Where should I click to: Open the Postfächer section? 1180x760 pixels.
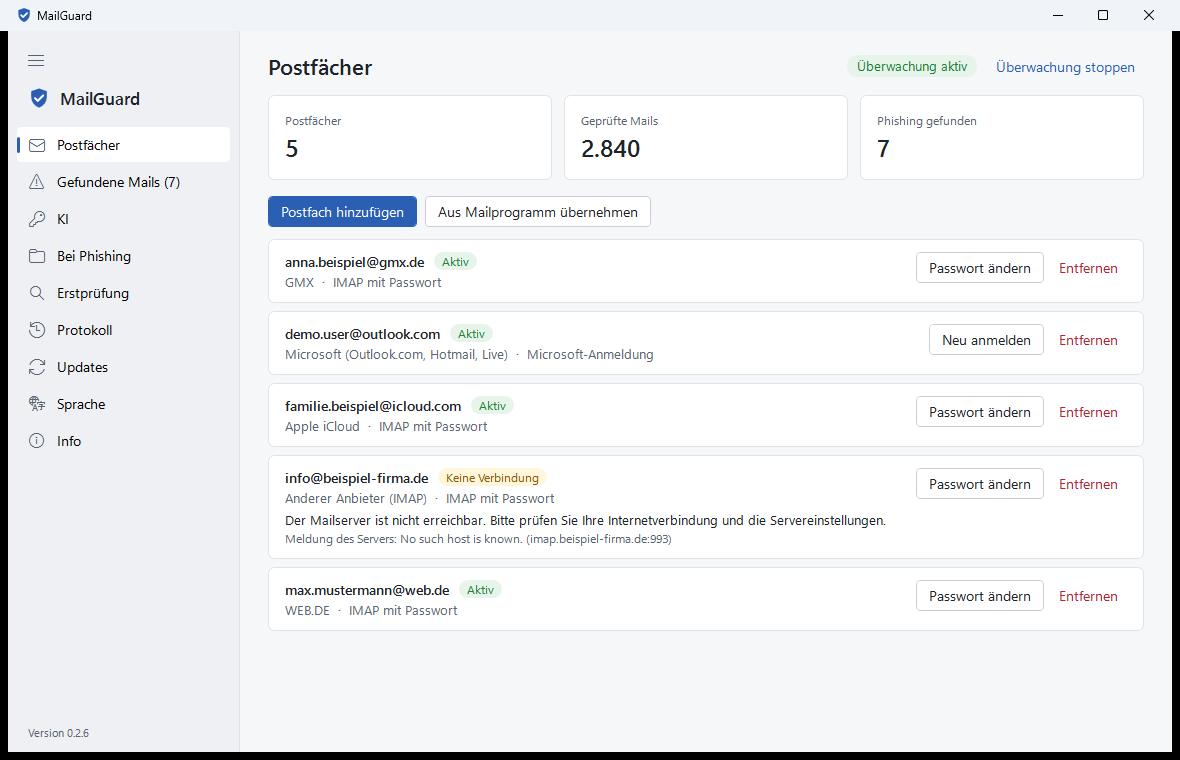[123, 145]
